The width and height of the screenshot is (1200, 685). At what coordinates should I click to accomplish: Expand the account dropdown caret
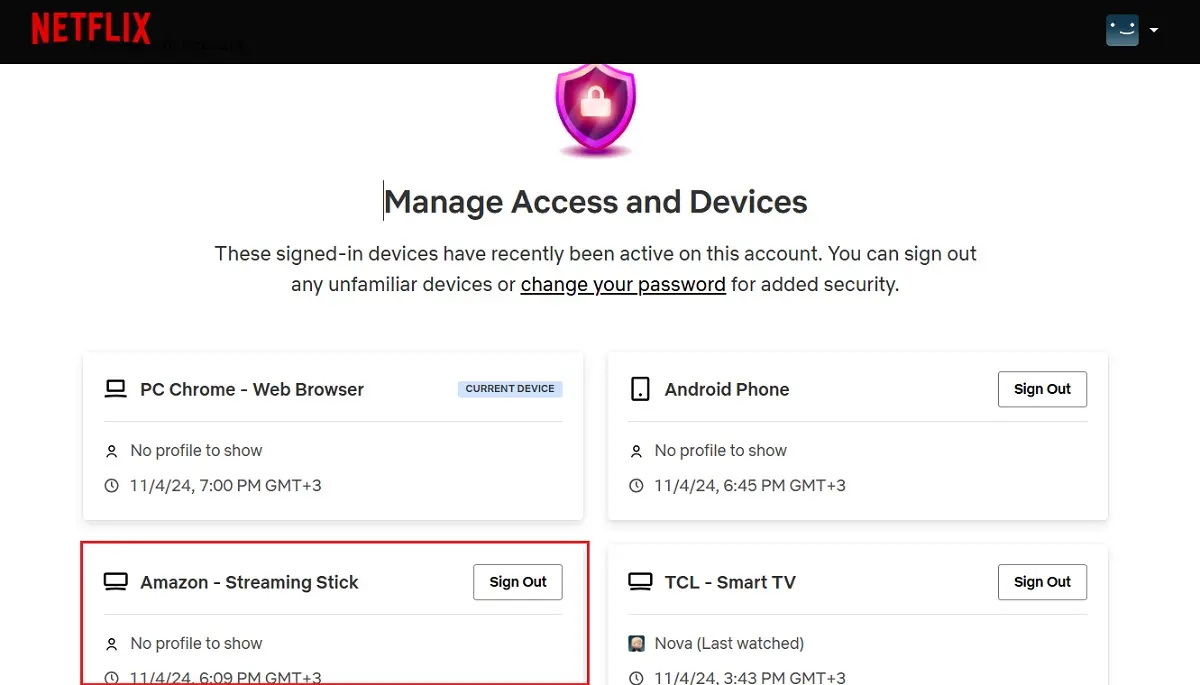[x=1154, y=30]
